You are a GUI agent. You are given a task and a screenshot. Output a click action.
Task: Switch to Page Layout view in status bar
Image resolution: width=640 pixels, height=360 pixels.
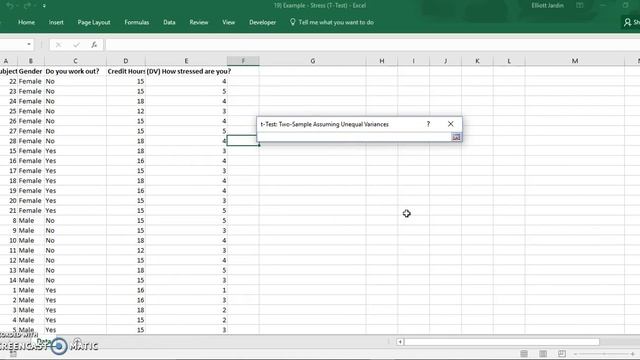tap(543, 353)
